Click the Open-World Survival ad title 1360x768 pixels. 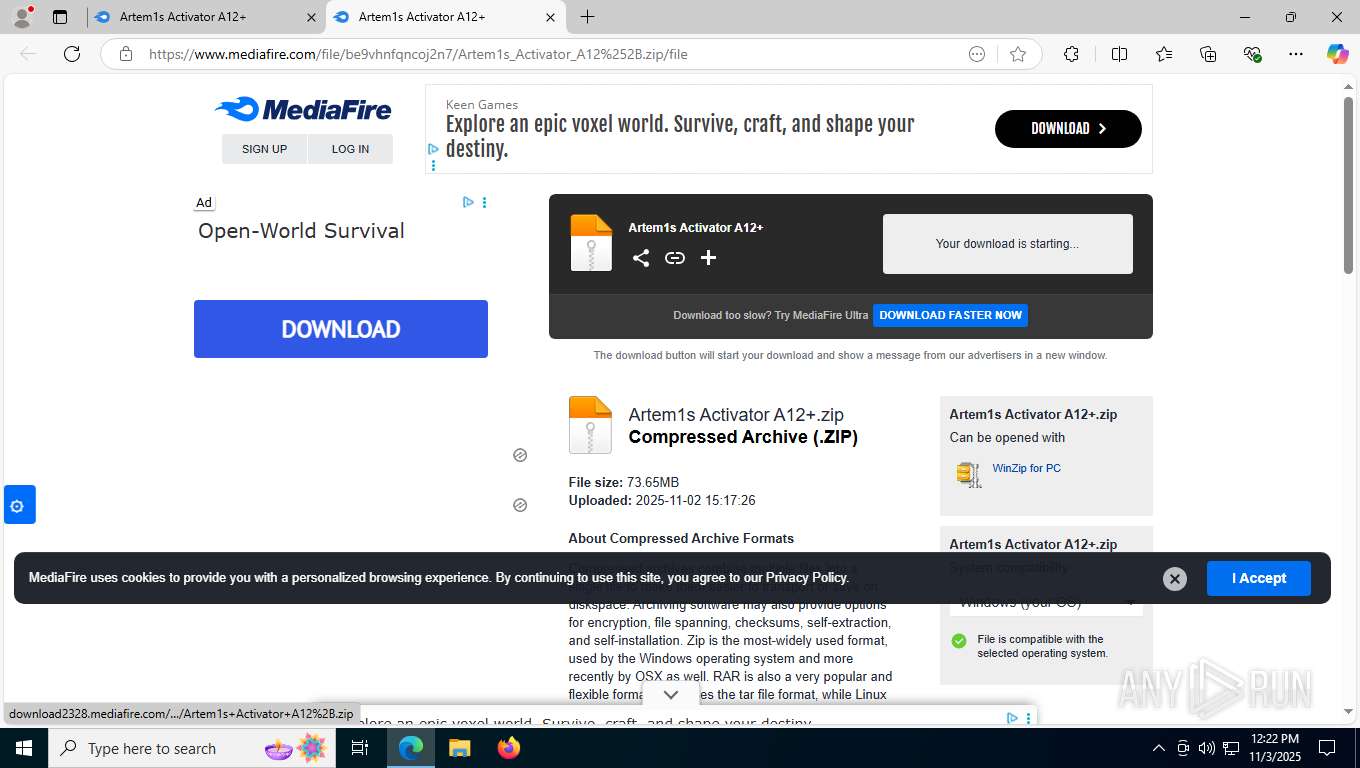click(x=301, y=231)
